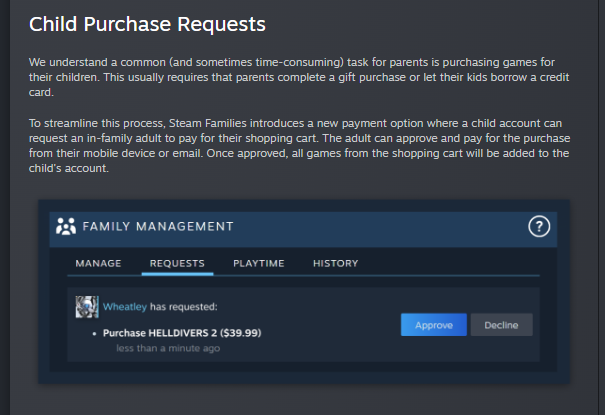Open the help question mark icon
The image size is (605, 415).
pos(539,226)
